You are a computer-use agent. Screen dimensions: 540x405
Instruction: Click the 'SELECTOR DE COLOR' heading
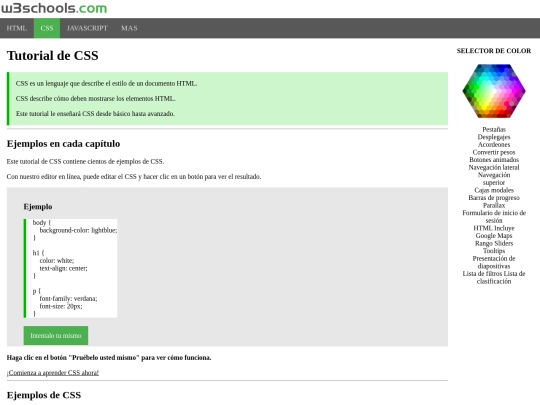(494, 51)
